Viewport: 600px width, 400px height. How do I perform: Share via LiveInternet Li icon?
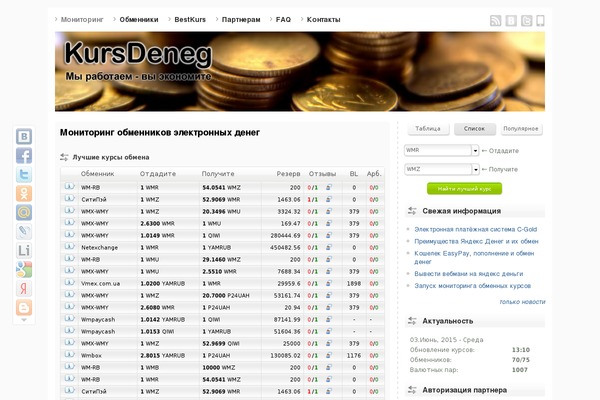pyautogui.click(x=24, y=250)
